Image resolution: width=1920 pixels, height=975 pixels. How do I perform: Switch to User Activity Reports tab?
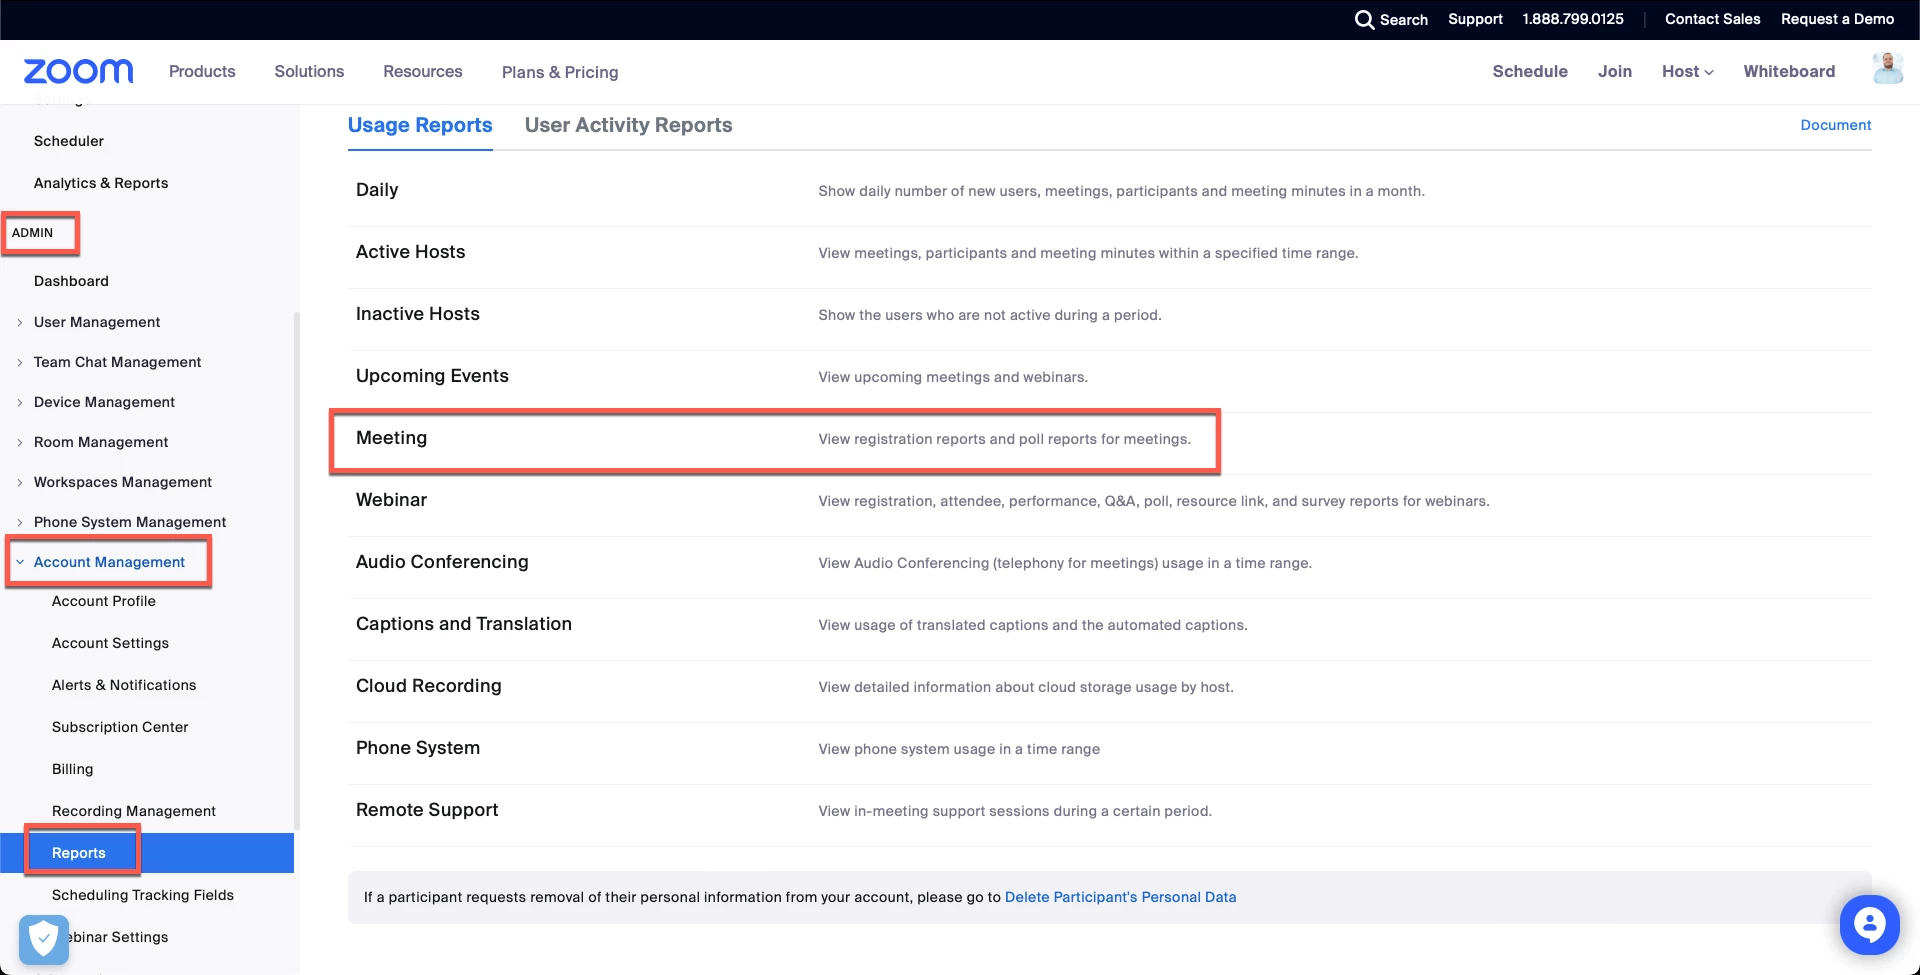click(x=628, y=125)
